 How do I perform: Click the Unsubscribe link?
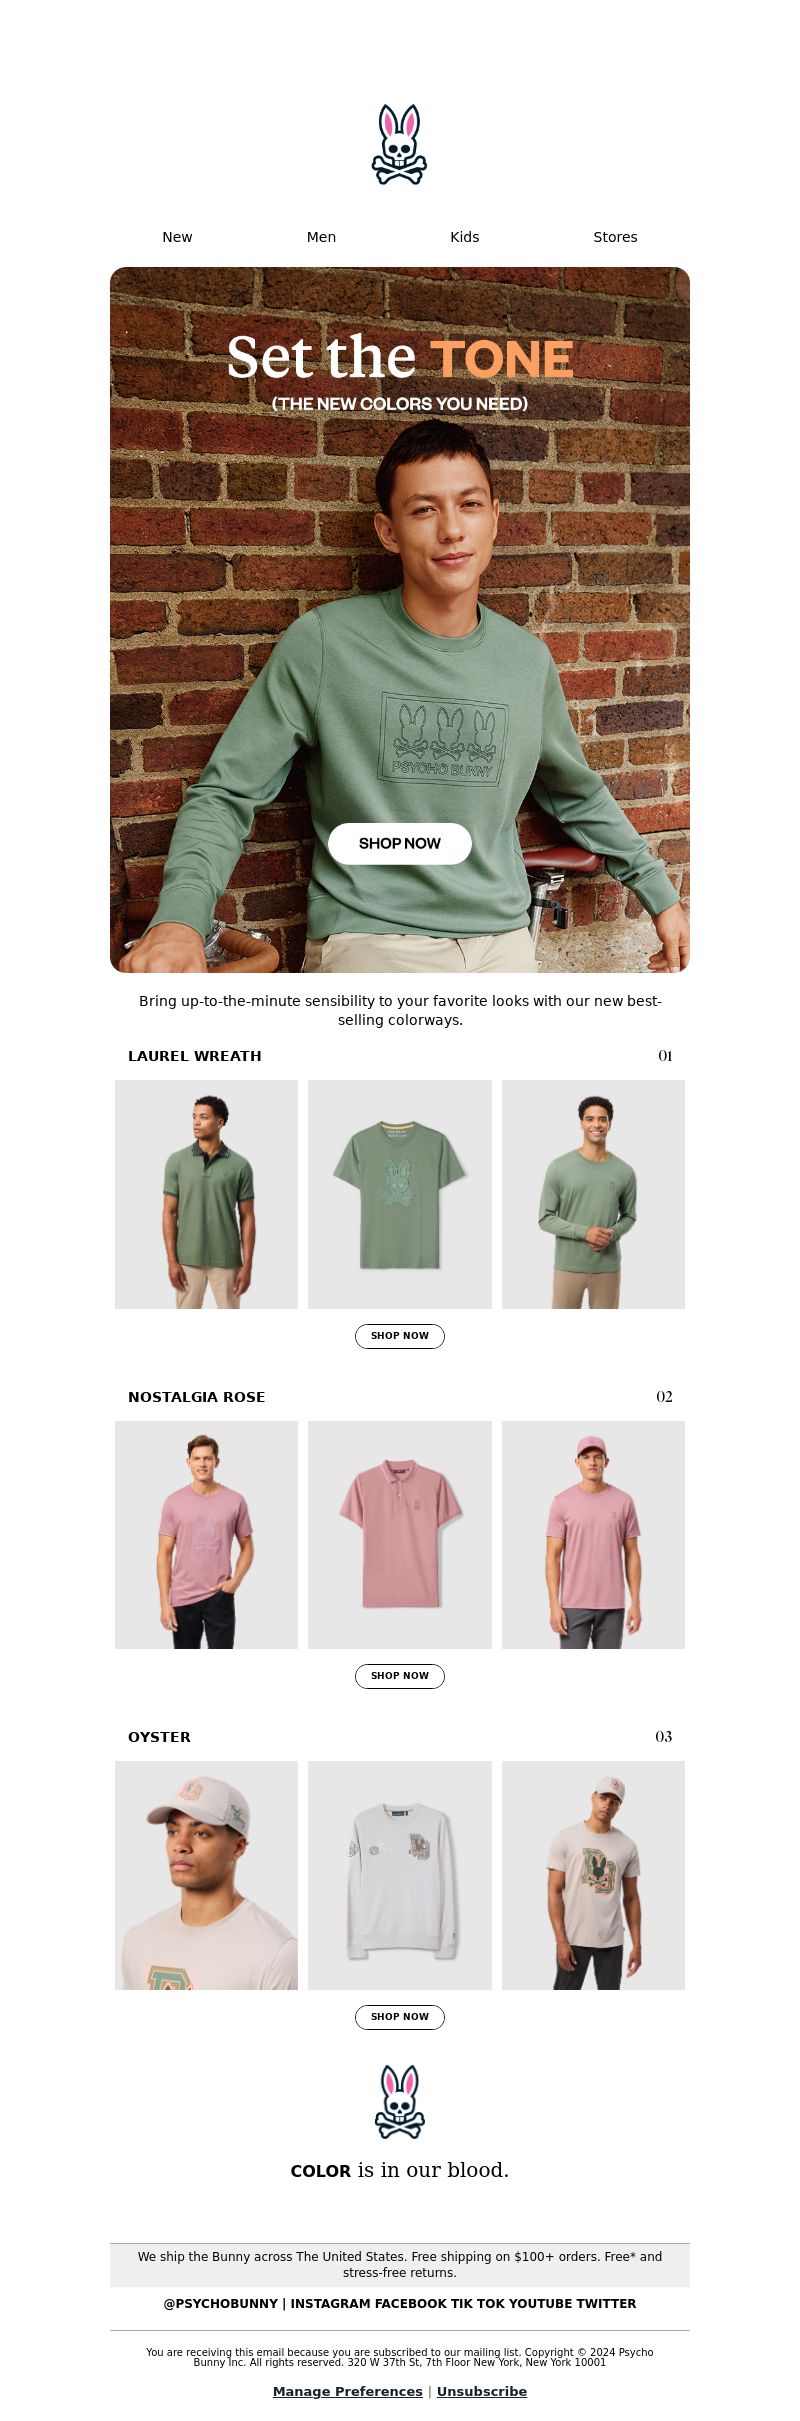[x=482, y=2391]
